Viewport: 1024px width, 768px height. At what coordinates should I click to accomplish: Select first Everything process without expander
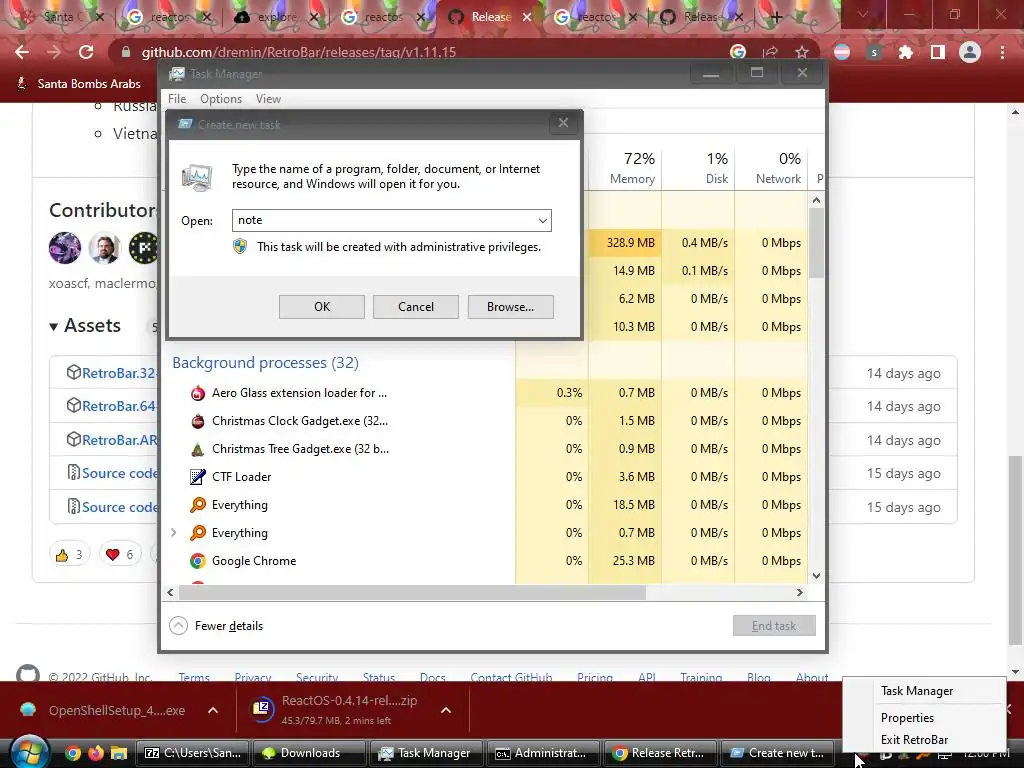click(x=239, y=505)
